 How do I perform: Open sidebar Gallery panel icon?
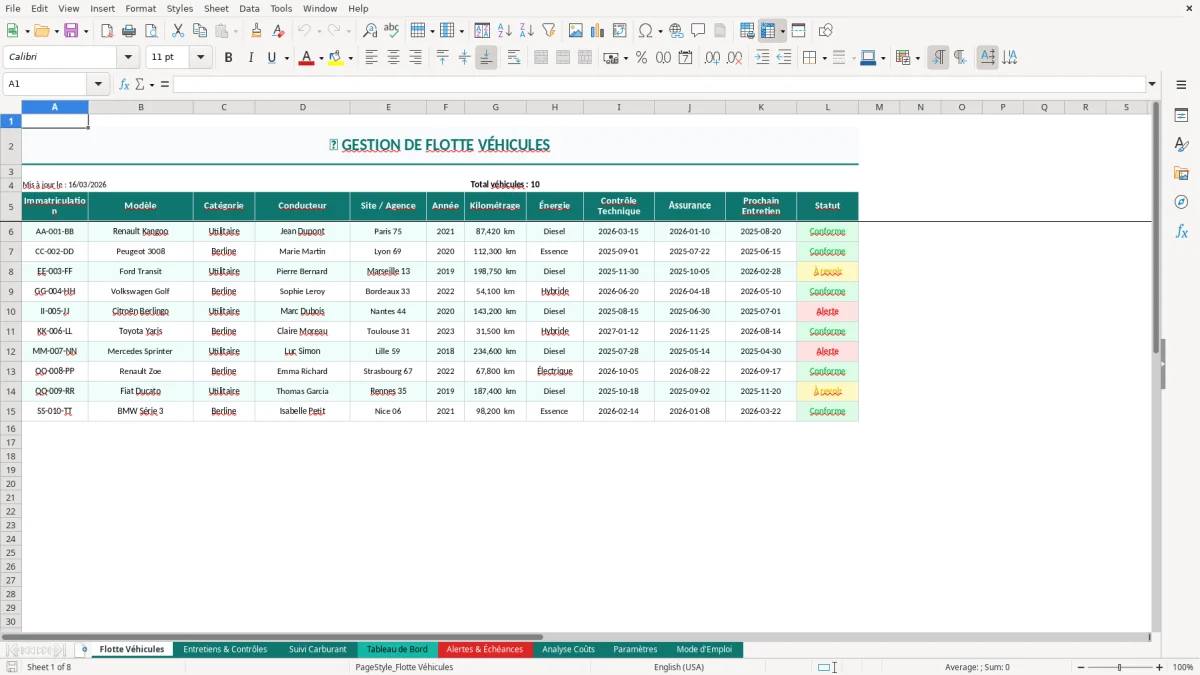1181,173
